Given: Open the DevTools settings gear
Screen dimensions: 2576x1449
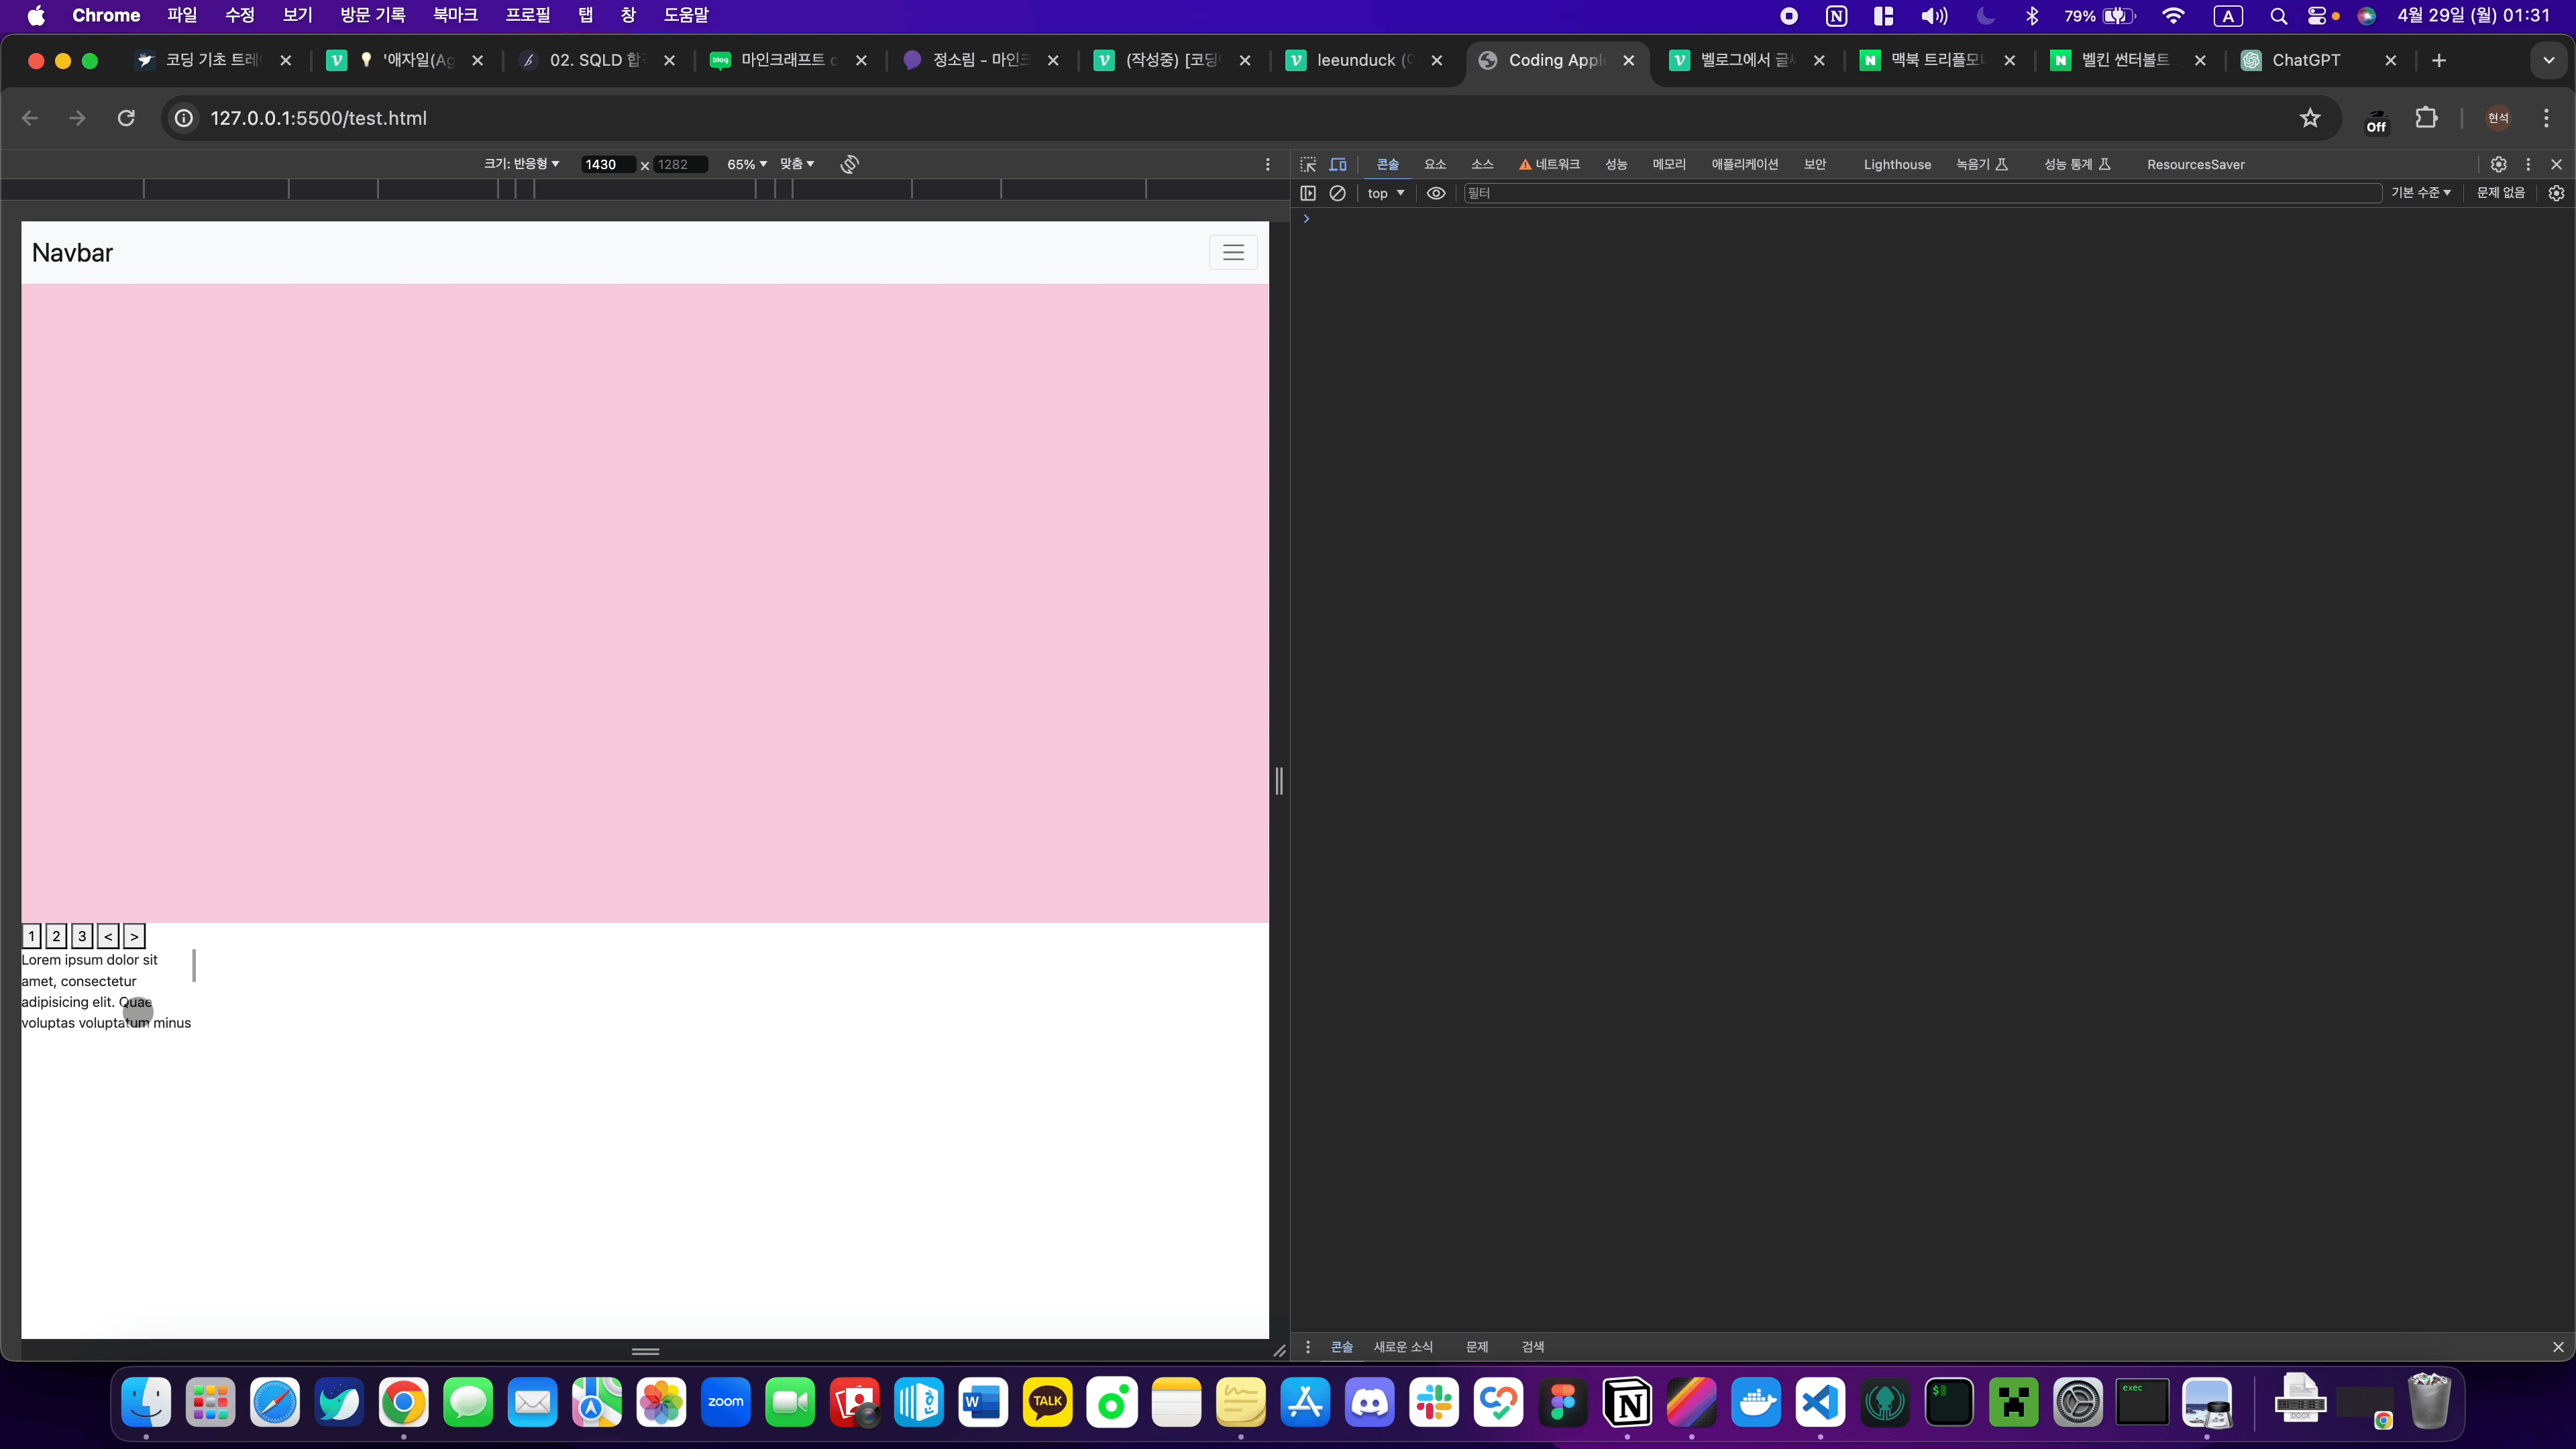Looking at the screenshot, I should tap(2498, 164).
